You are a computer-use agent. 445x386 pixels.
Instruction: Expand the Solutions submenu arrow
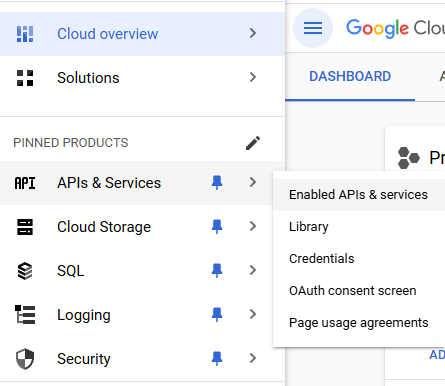[253, 77]
